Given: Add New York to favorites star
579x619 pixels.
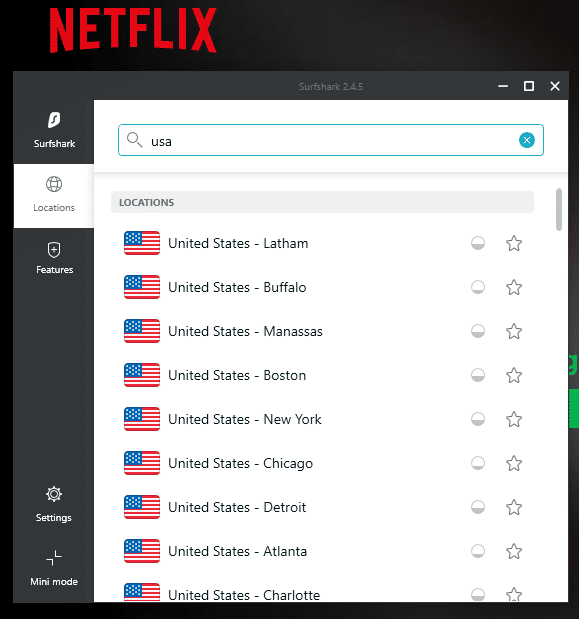Looking at the screenshot, I should point(514,419).
